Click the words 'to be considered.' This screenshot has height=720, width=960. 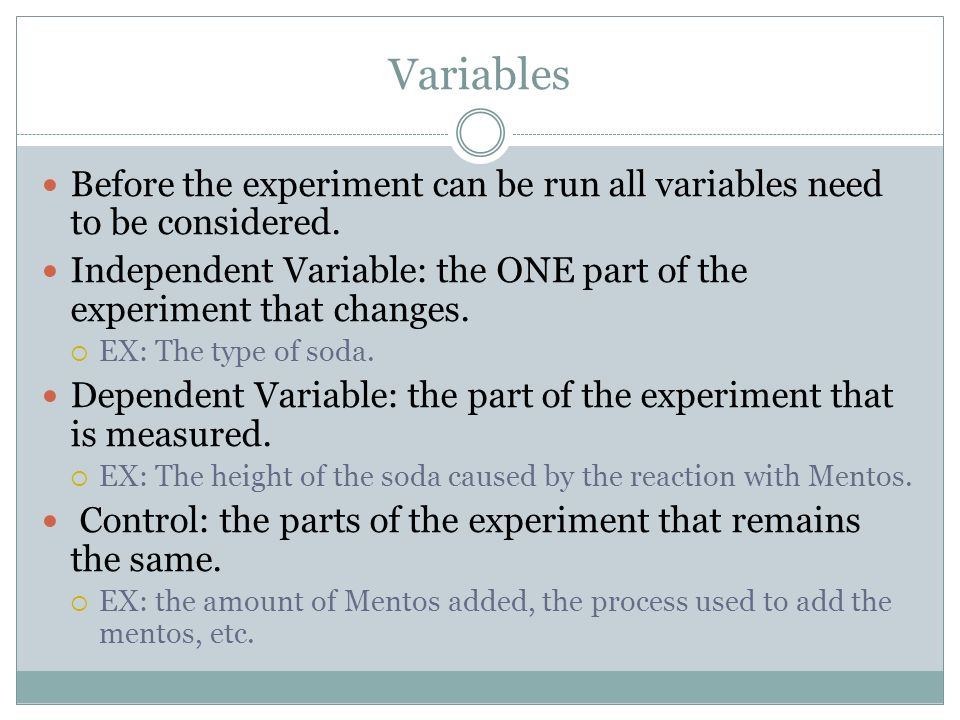click(205, 222)
